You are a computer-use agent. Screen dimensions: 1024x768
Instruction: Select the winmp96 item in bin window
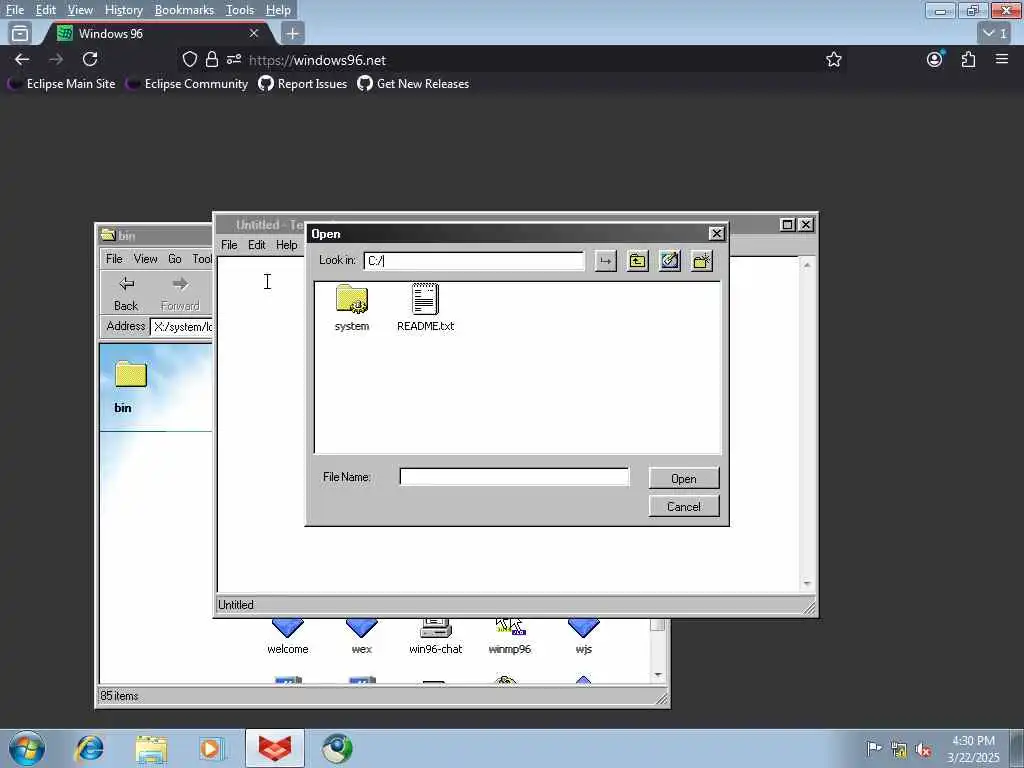coord(509,637)
